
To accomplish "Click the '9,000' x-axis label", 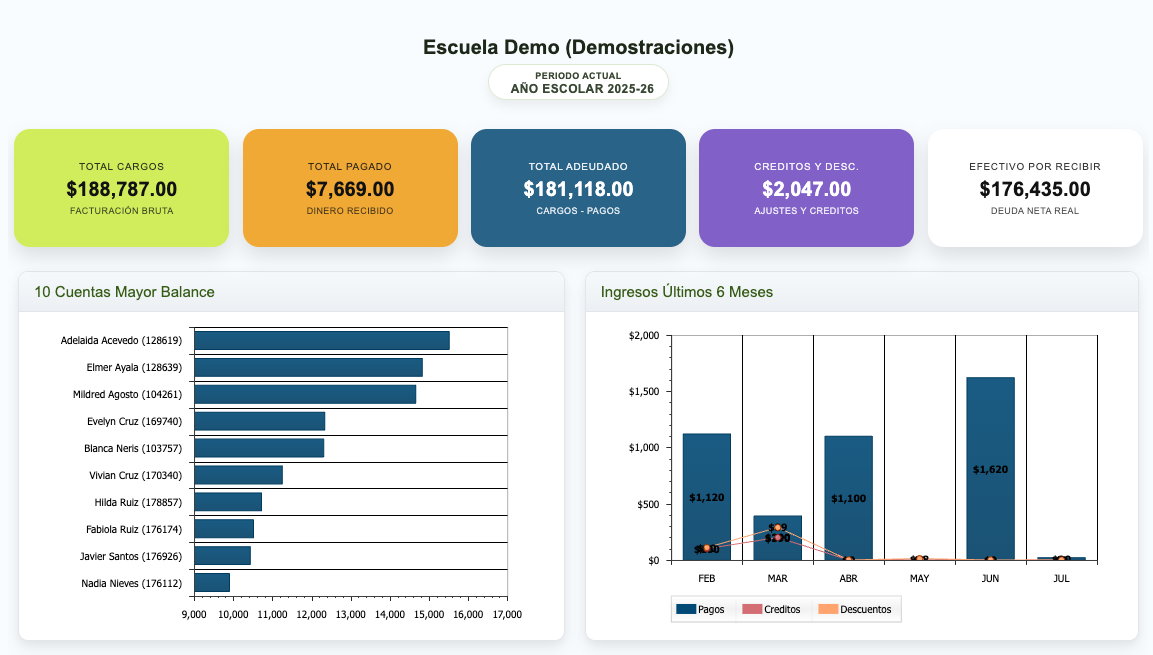I will [x=194, y=615].
